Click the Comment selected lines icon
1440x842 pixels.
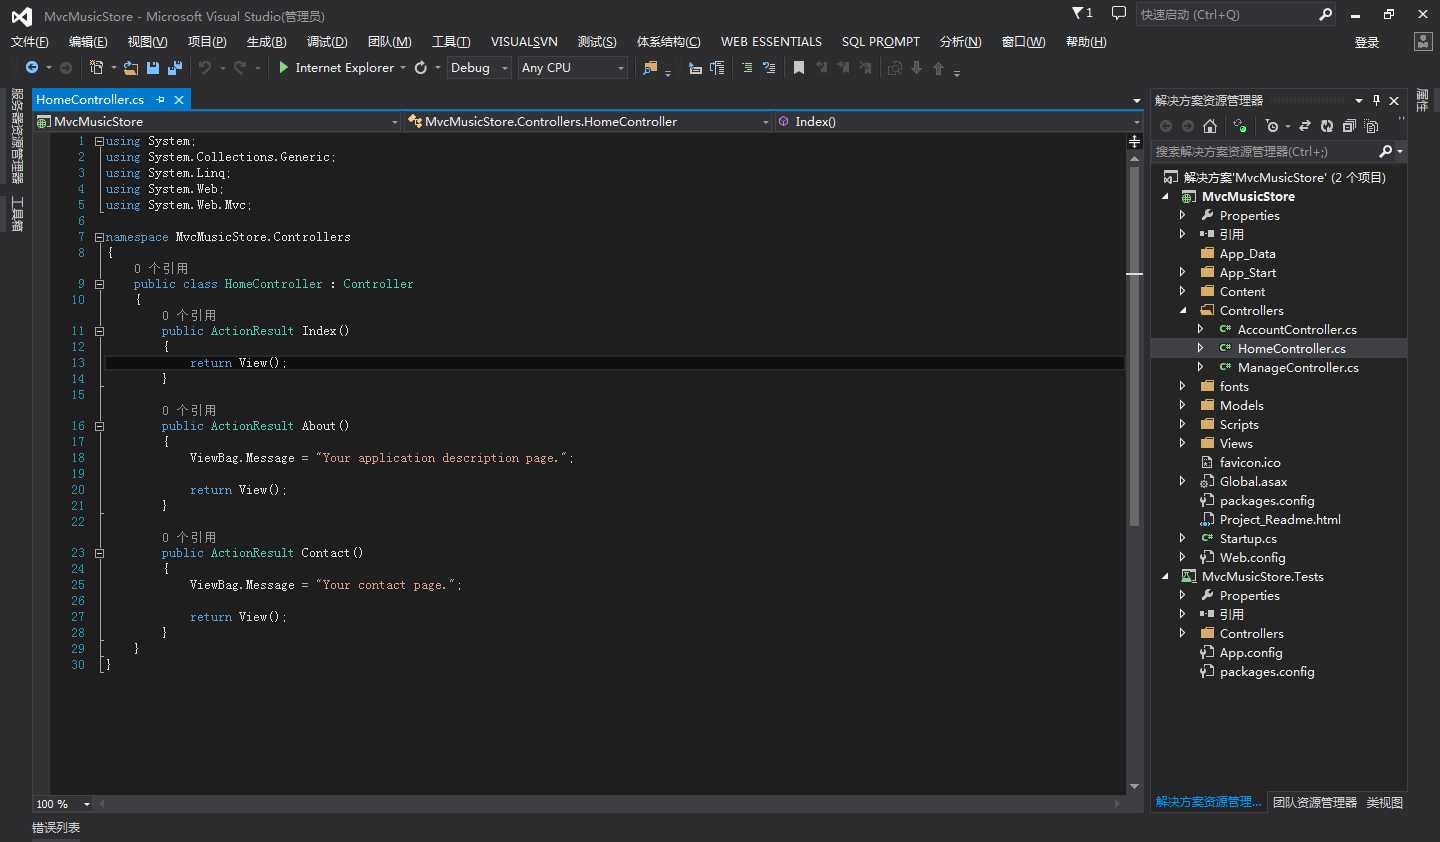coord(747,68)
